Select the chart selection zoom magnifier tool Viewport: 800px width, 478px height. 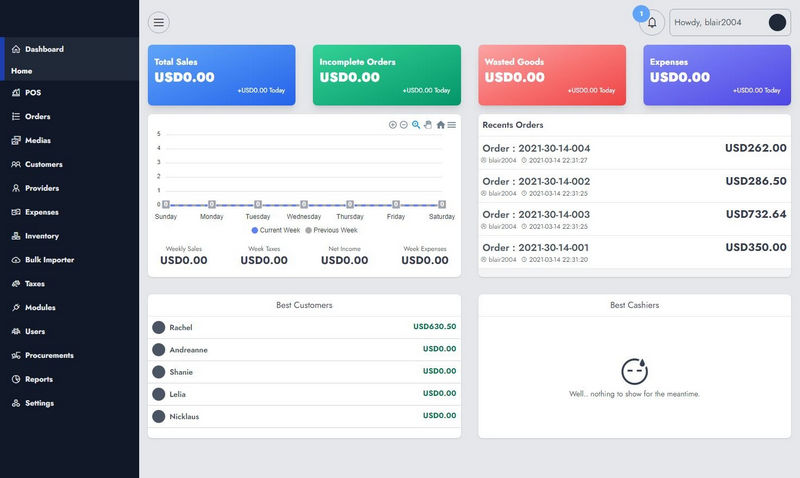416,125
